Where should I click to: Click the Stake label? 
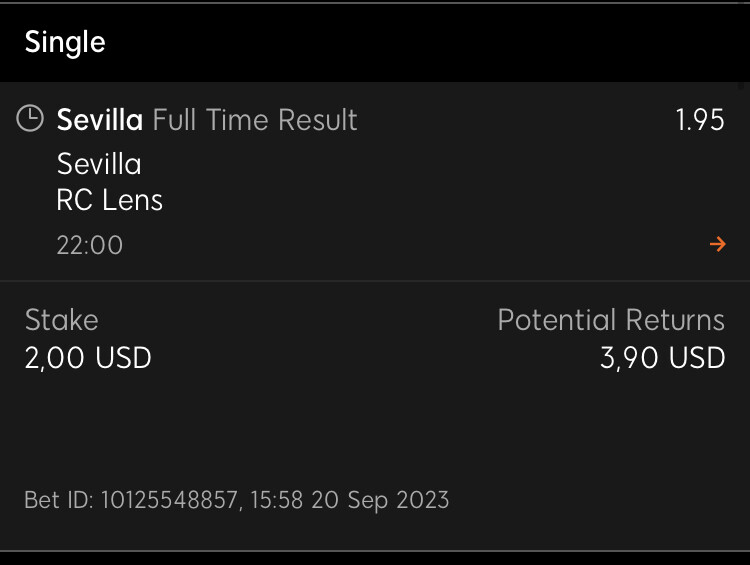point(62,320)
